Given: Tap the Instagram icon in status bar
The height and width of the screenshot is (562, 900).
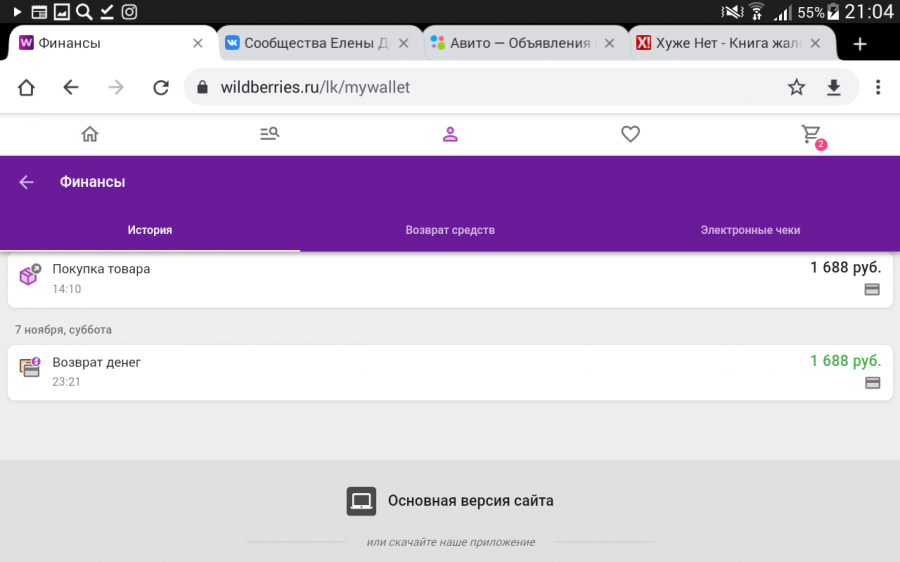Looking at the screenshot, I should click(x=129, y=11).
